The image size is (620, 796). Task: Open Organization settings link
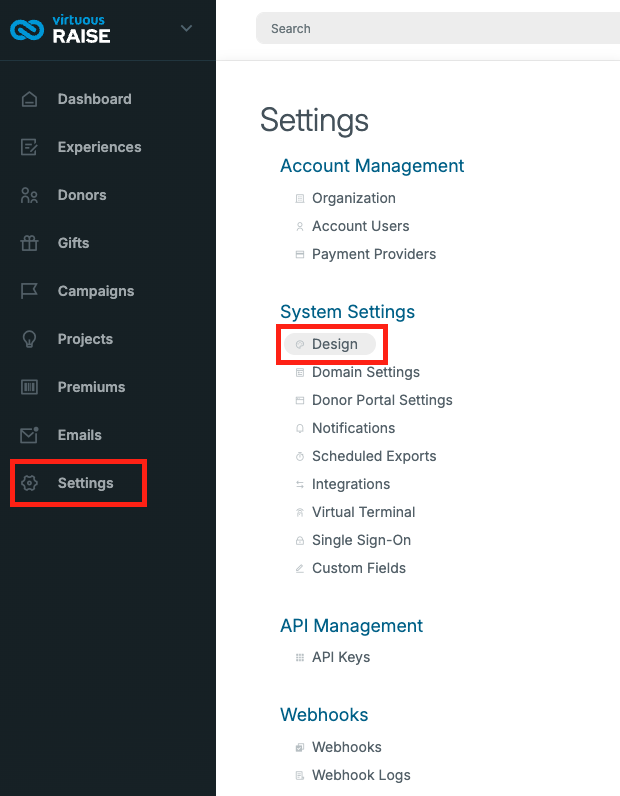(354, 198)
